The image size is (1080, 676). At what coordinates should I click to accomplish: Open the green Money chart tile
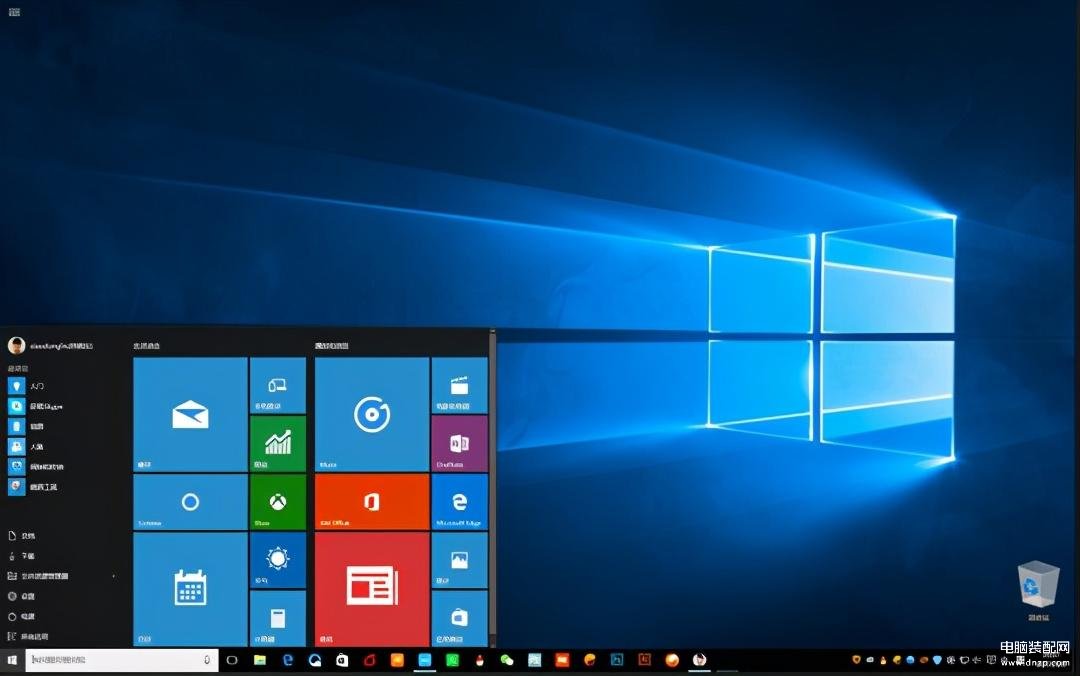pyautogui.click(x=278, y=443)
